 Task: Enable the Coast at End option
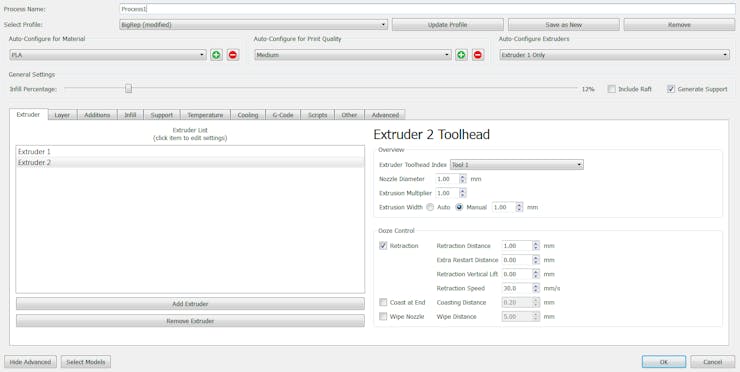pos(383,302)
